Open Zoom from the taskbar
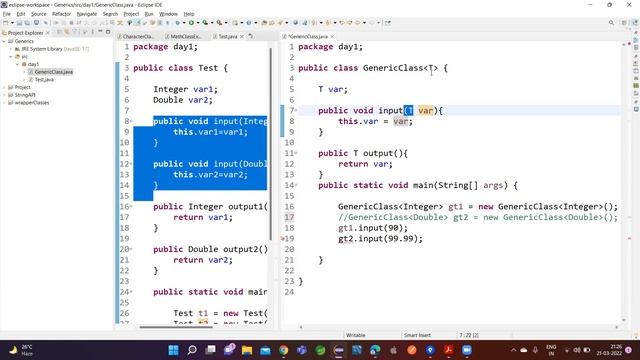Screen dimensions: 640x360 point(467,350)
